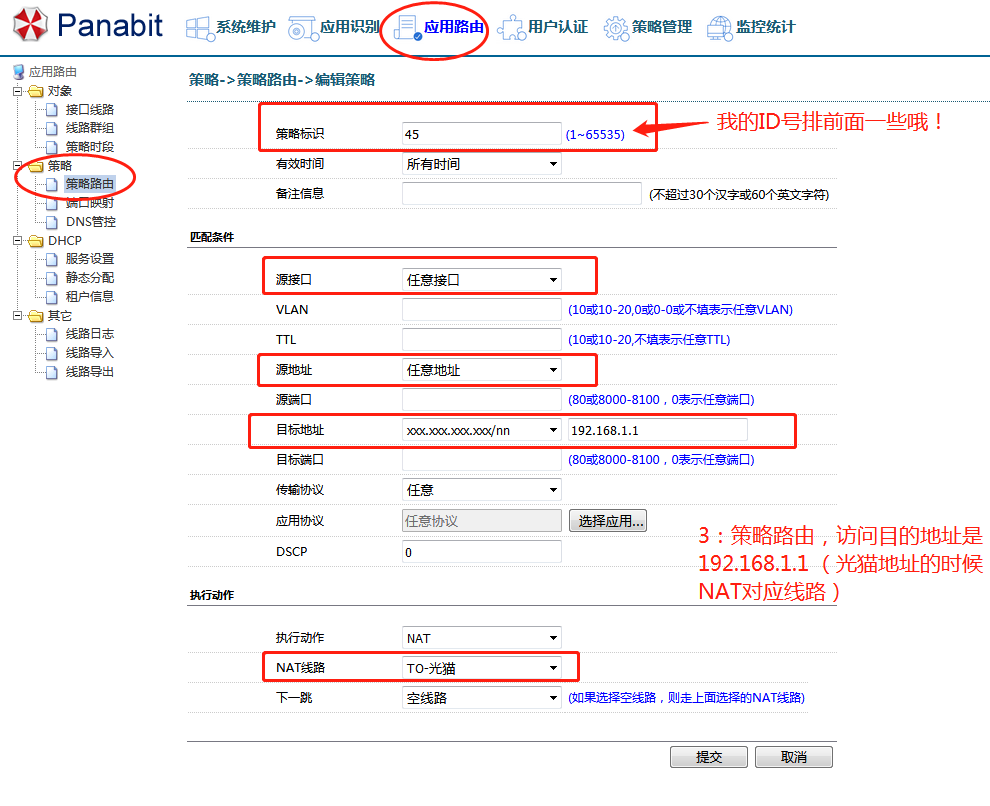Click the 应用路由 root tree icon
The image size is (990, 806).
(x=18, y=72)
